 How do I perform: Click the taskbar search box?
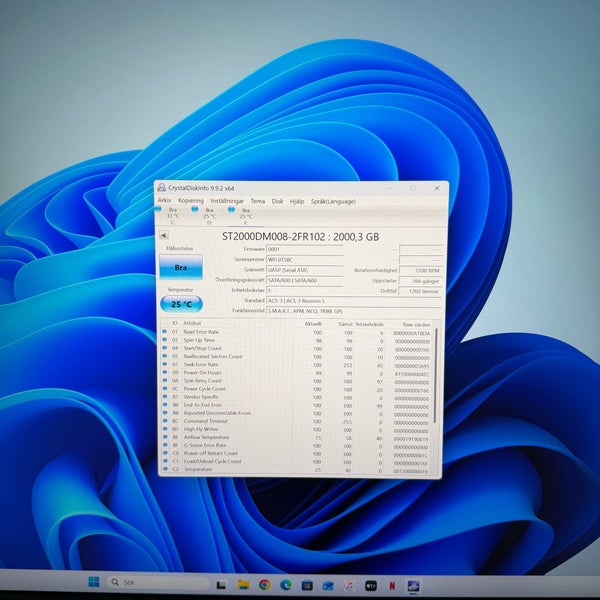tap(158, 582)
